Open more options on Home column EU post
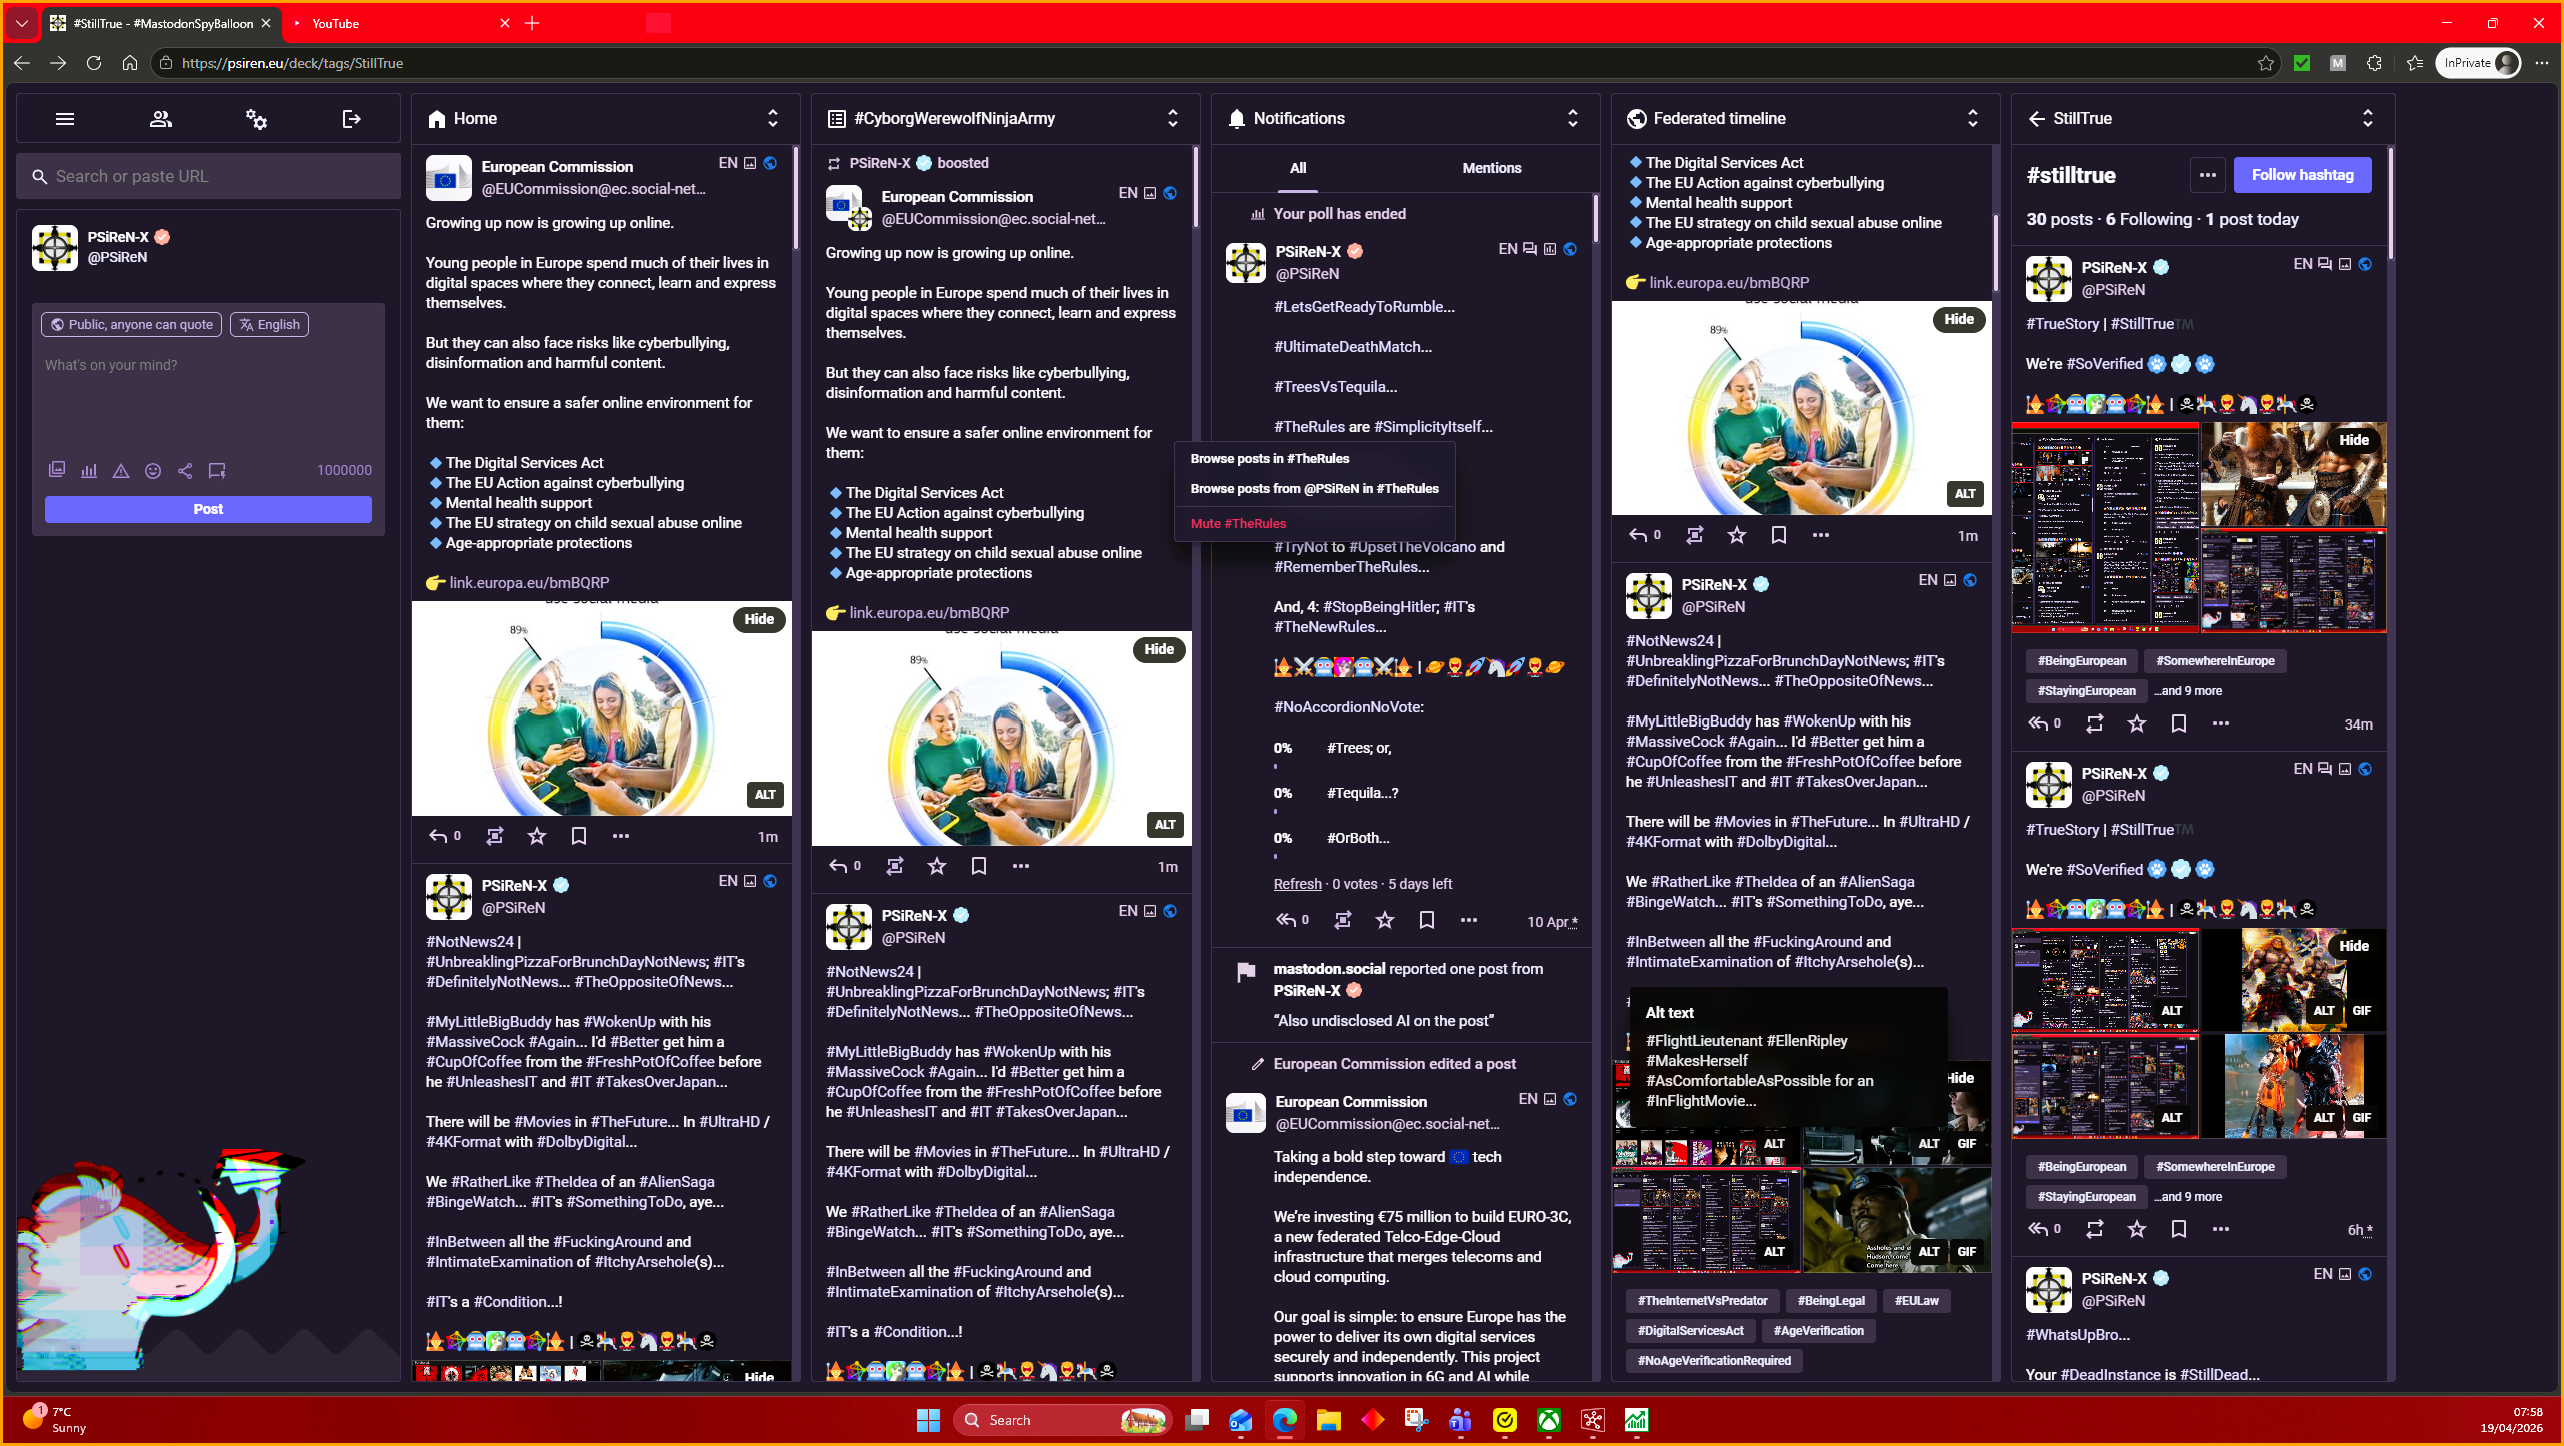Viewport: 2564px width, 1446px height. click(x=621, y=836)
